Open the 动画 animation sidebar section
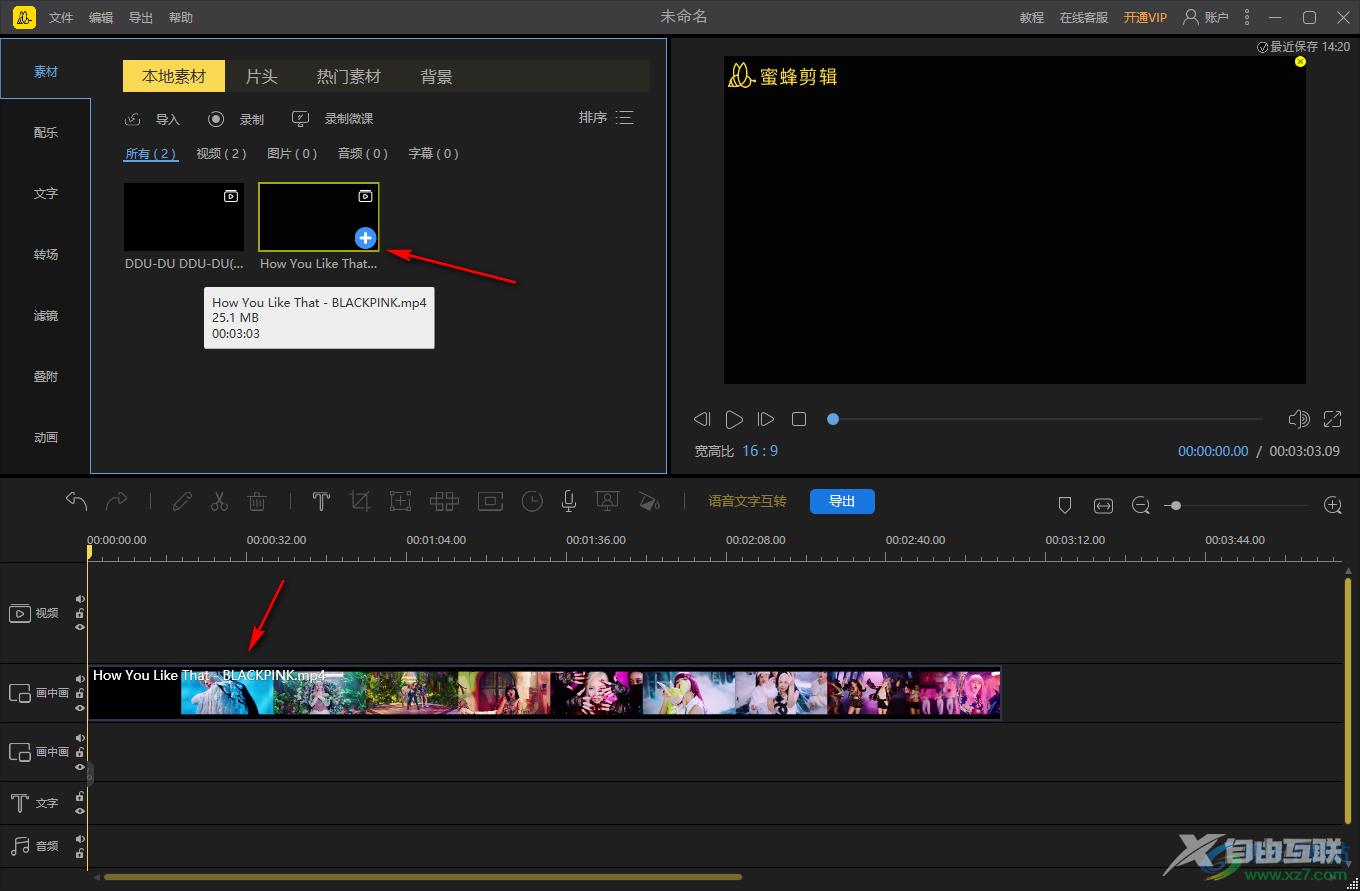The image size is (1360, 891). [x=46, y=438]
